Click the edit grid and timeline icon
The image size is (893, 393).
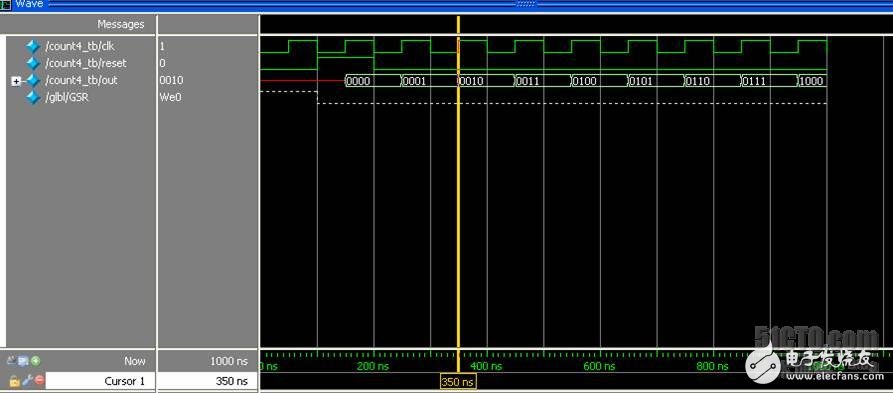pyautogui.click(x=23, y=361)
